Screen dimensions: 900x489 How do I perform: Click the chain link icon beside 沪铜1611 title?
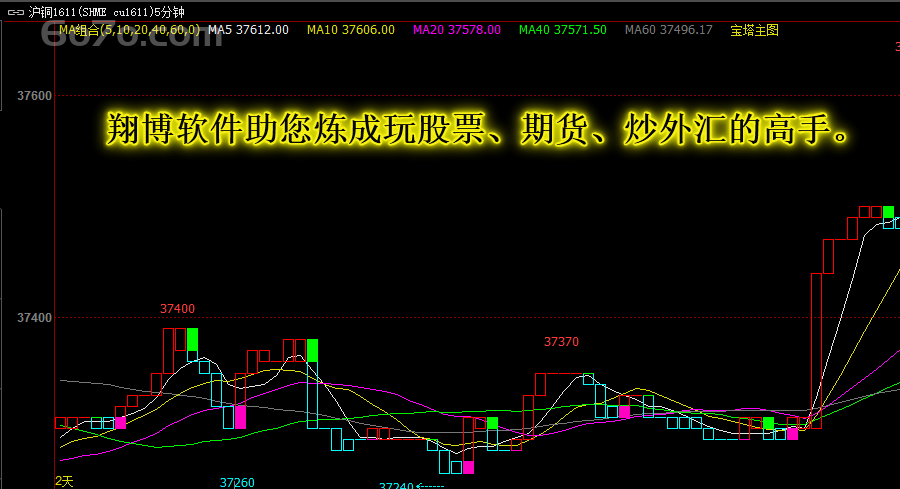[15, 12]
